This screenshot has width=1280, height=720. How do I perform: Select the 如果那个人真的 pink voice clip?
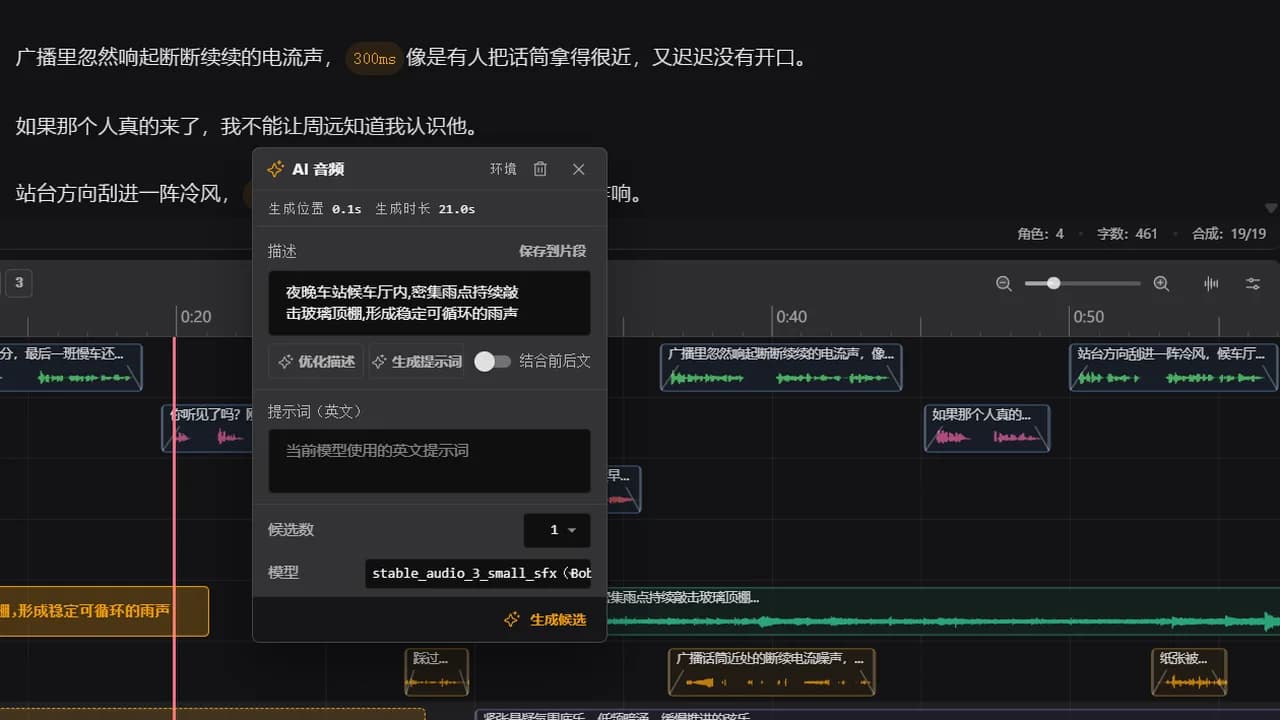click(987, 428)
